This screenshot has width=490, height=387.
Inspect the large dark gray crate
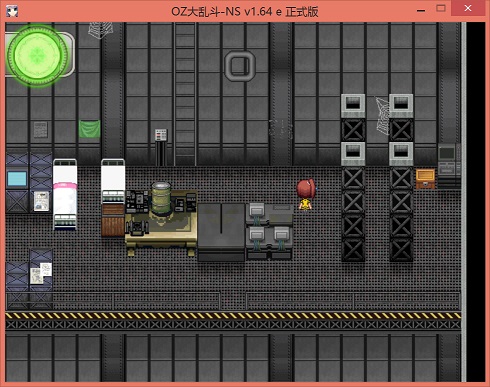(x=221, y=232)
